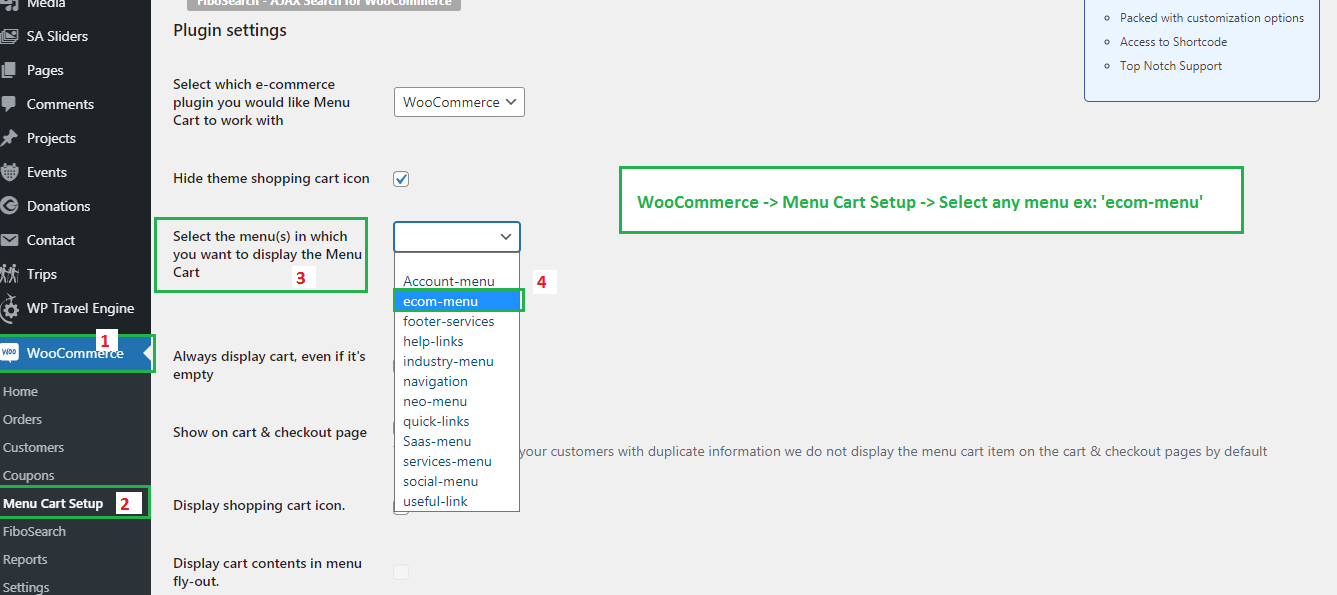Screen dimensions: 1337x595
Task: Click the Projects pin icon
Action: [9, 138]
